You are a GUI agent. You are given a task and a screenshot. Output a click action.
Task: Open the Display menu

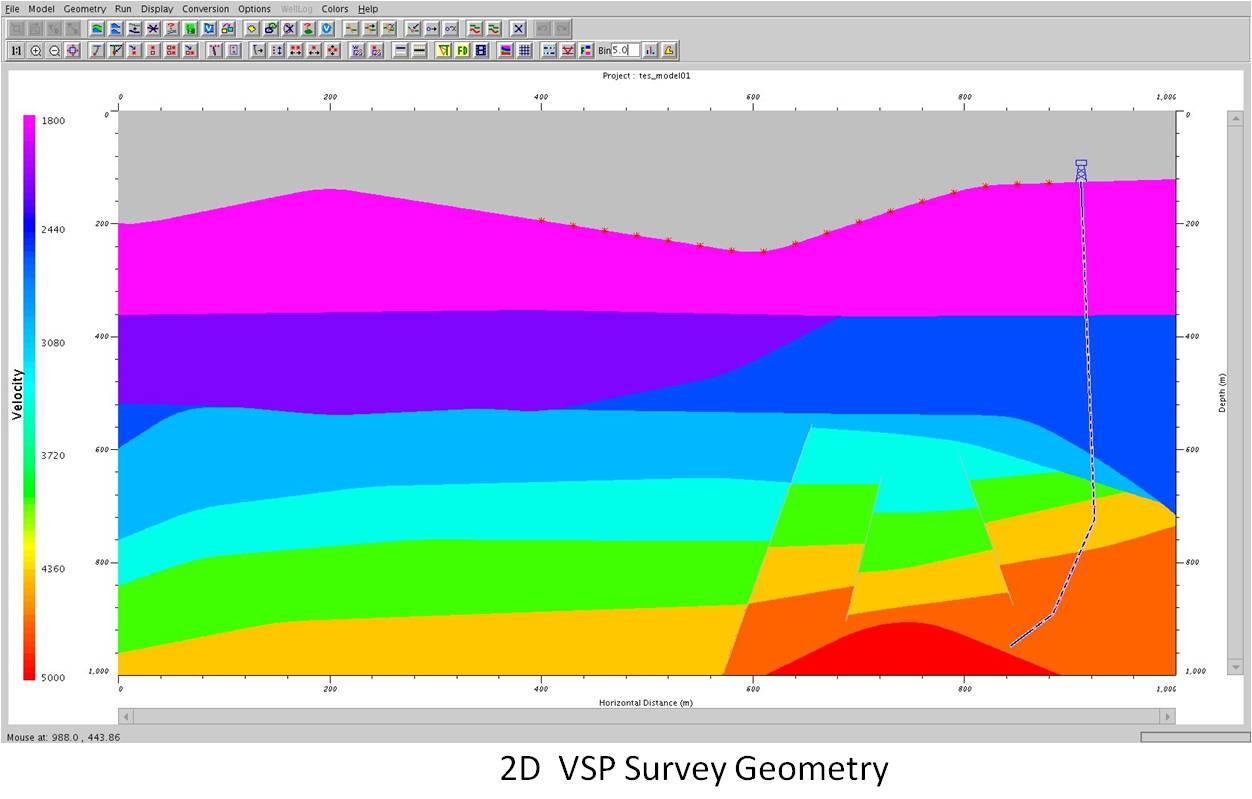156,8
